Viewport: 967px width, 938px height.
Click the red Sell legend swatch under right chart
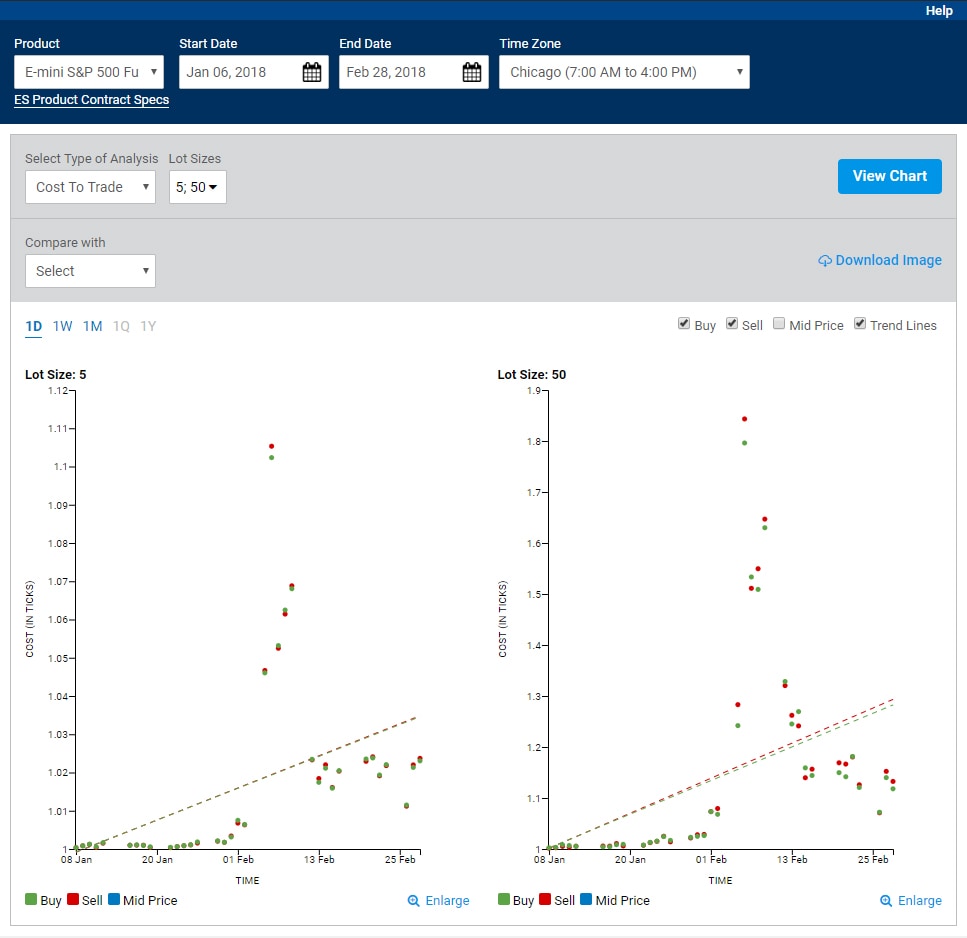pyautogui.click(x=545, y=900)
